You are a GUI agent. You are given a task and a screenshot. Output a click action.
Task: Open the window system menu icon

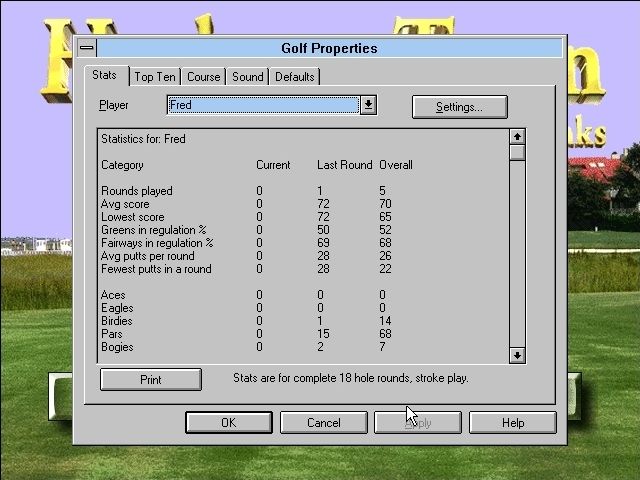(x=87, y=48)
